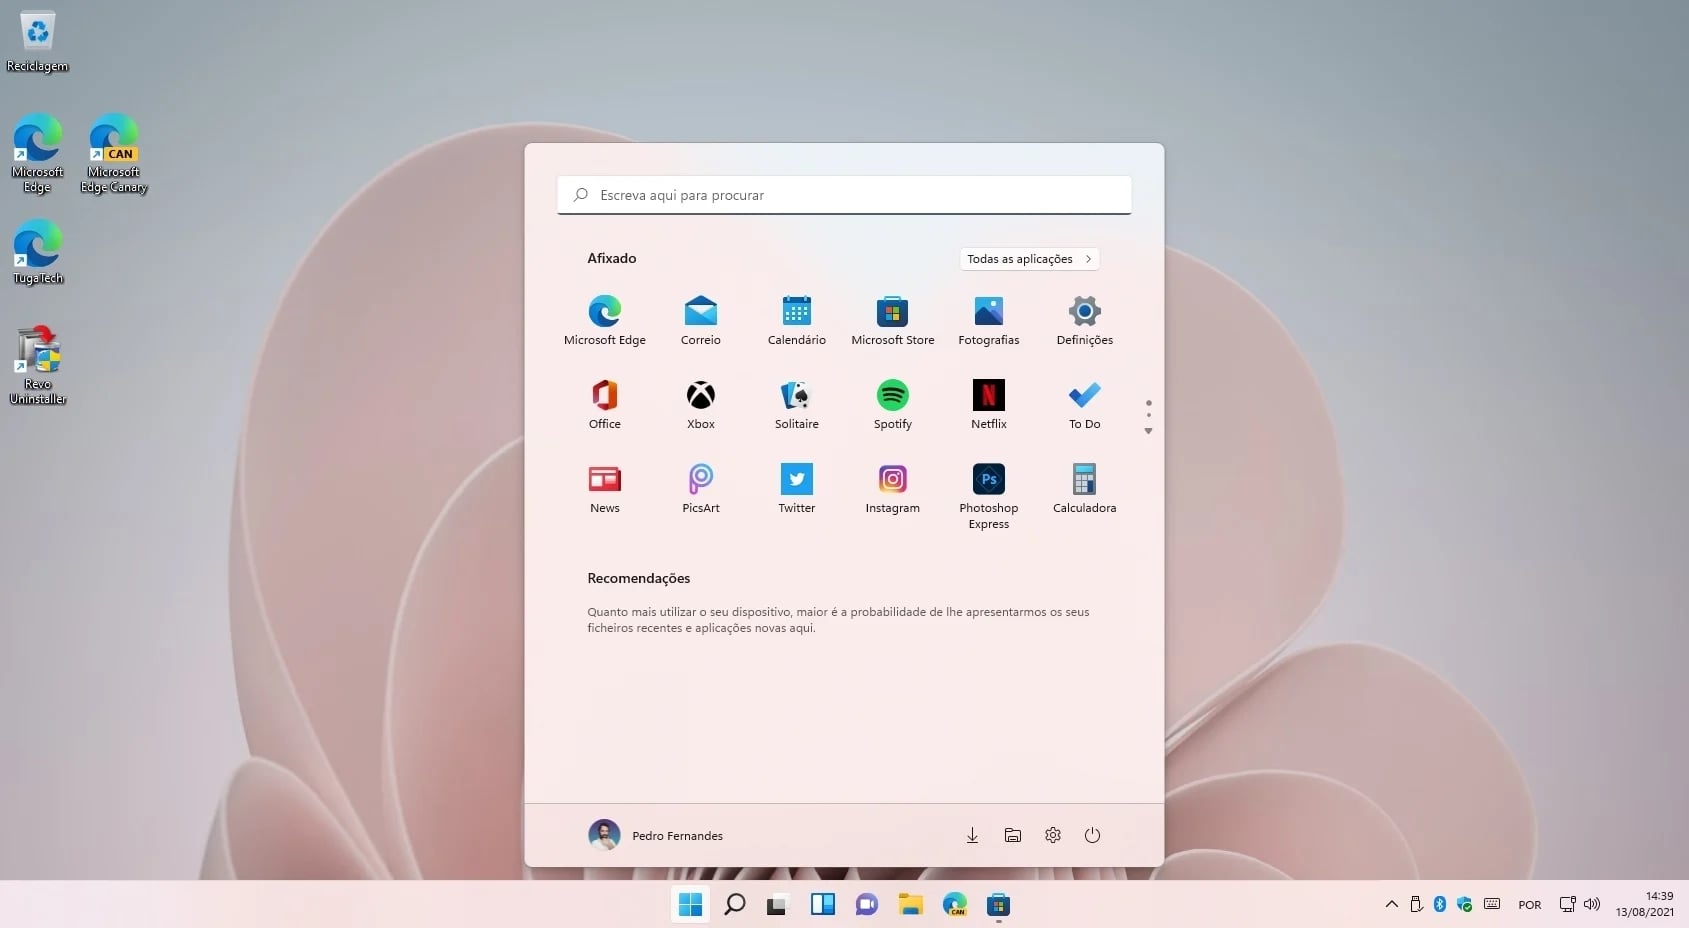Launch PicsArt
This screenshot has width=1689, height=928.
(701, 489)
